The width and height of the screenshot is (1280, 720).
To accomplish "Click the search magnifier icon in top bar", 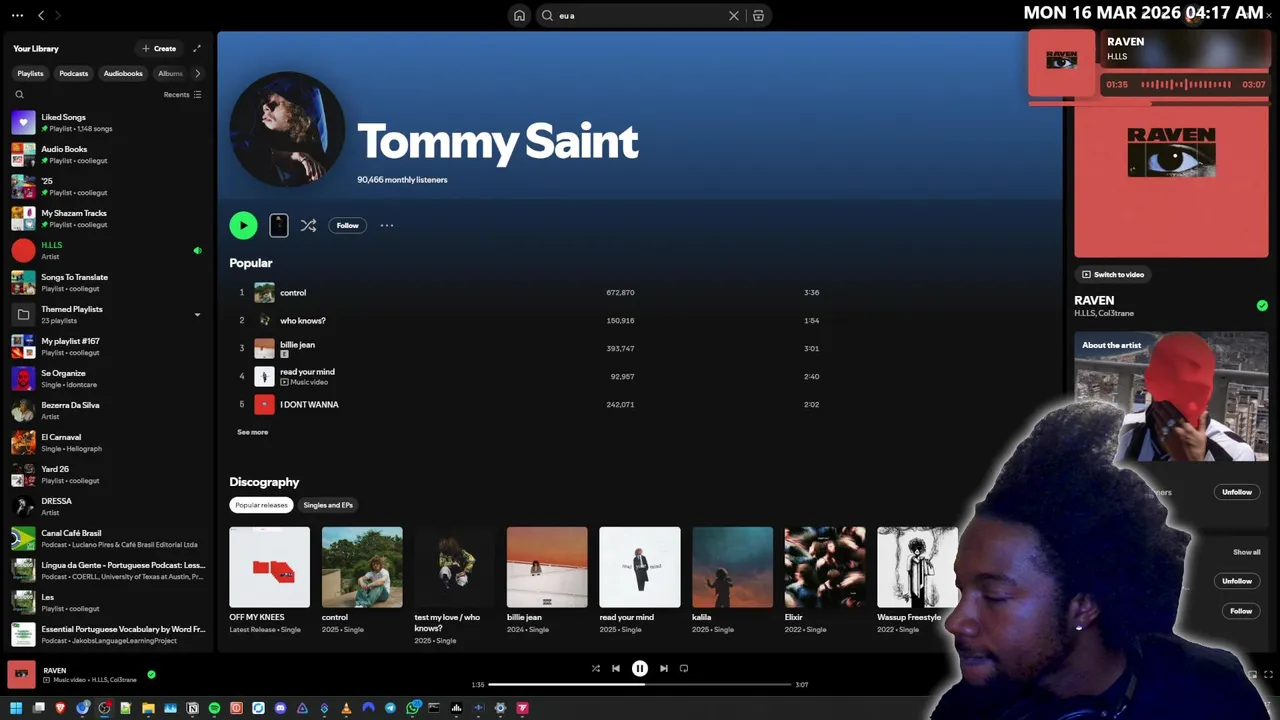I will pyautogui.click(x=547, y=16).
